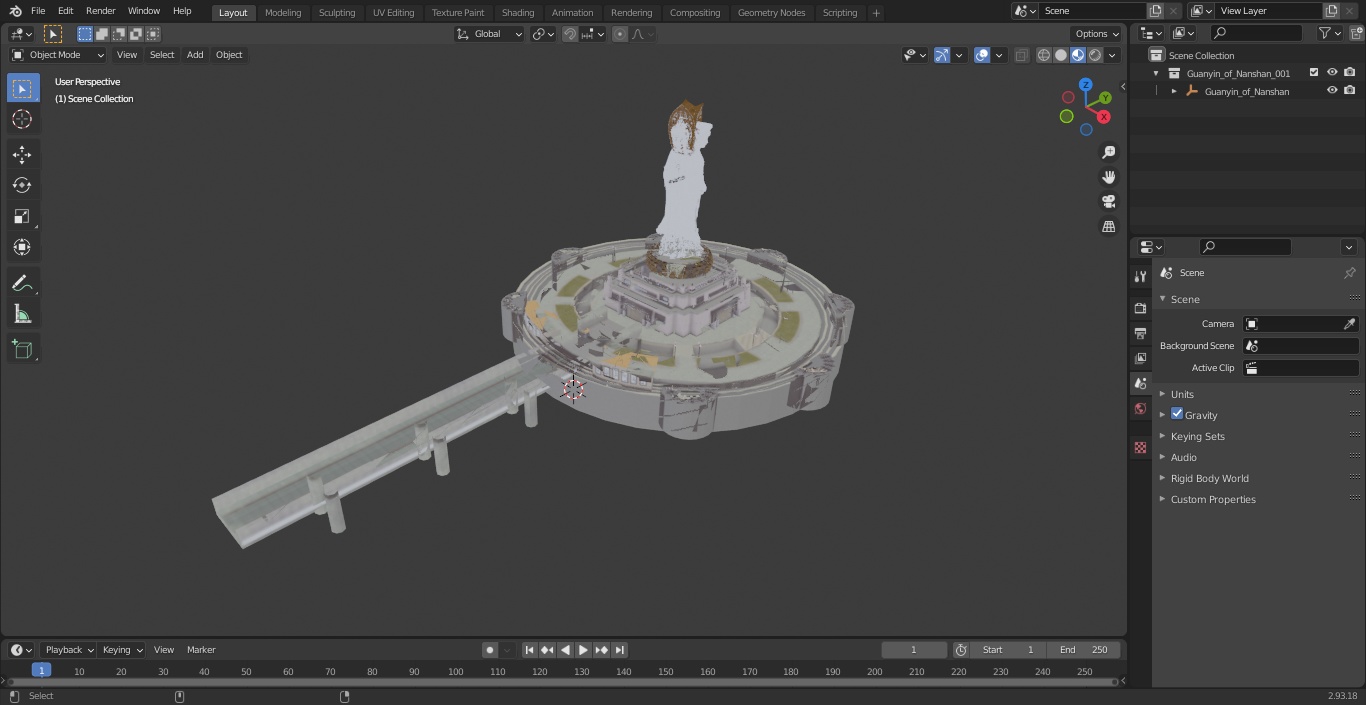Switch orthographic/perspective grid icon
The width and height of the screenshot is (1366, 705).
tap(1108, 227)
